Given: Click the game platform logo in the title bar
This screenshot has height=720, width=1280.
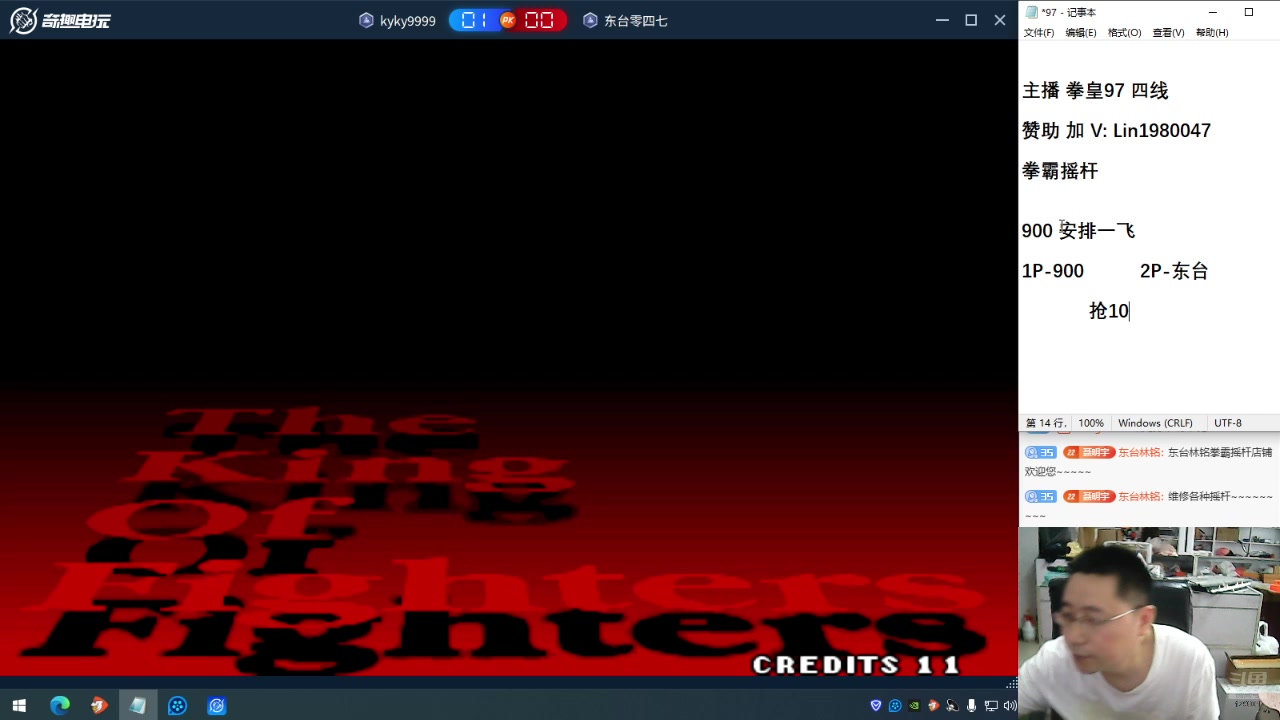Looking at the screenshot, I should point(60,20).
